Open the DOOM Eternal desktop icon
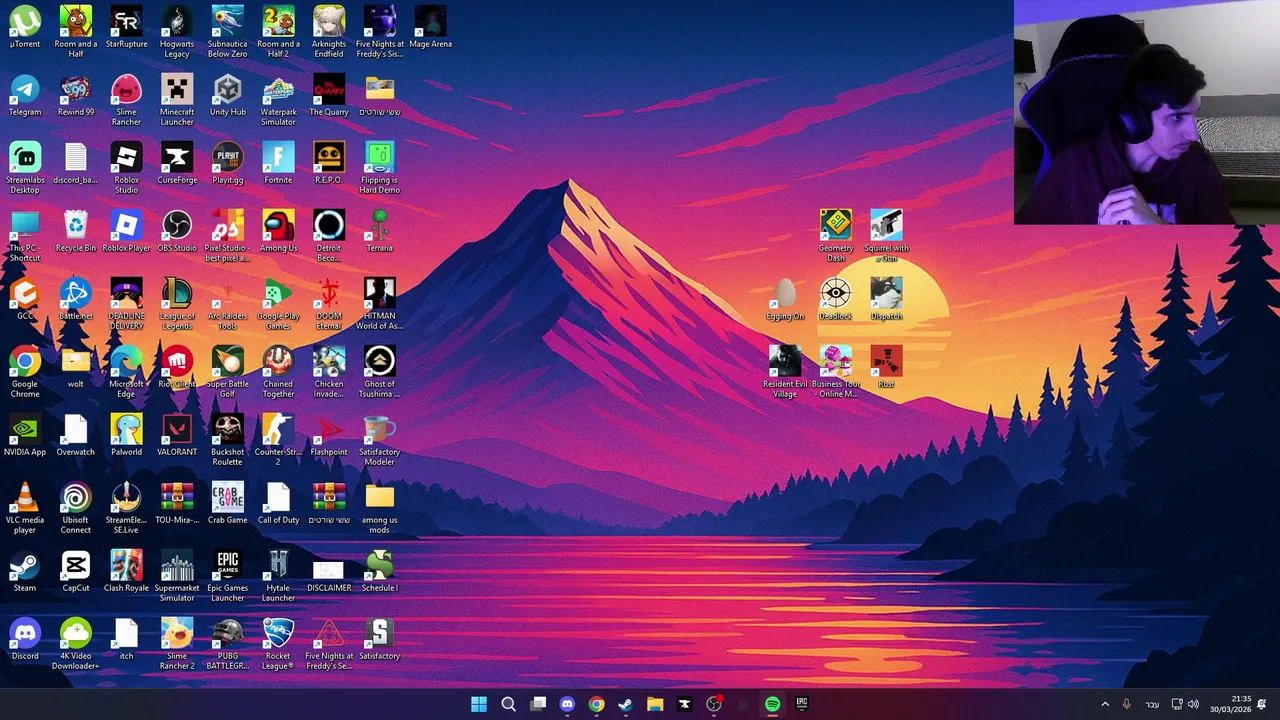 coord(329,304)
